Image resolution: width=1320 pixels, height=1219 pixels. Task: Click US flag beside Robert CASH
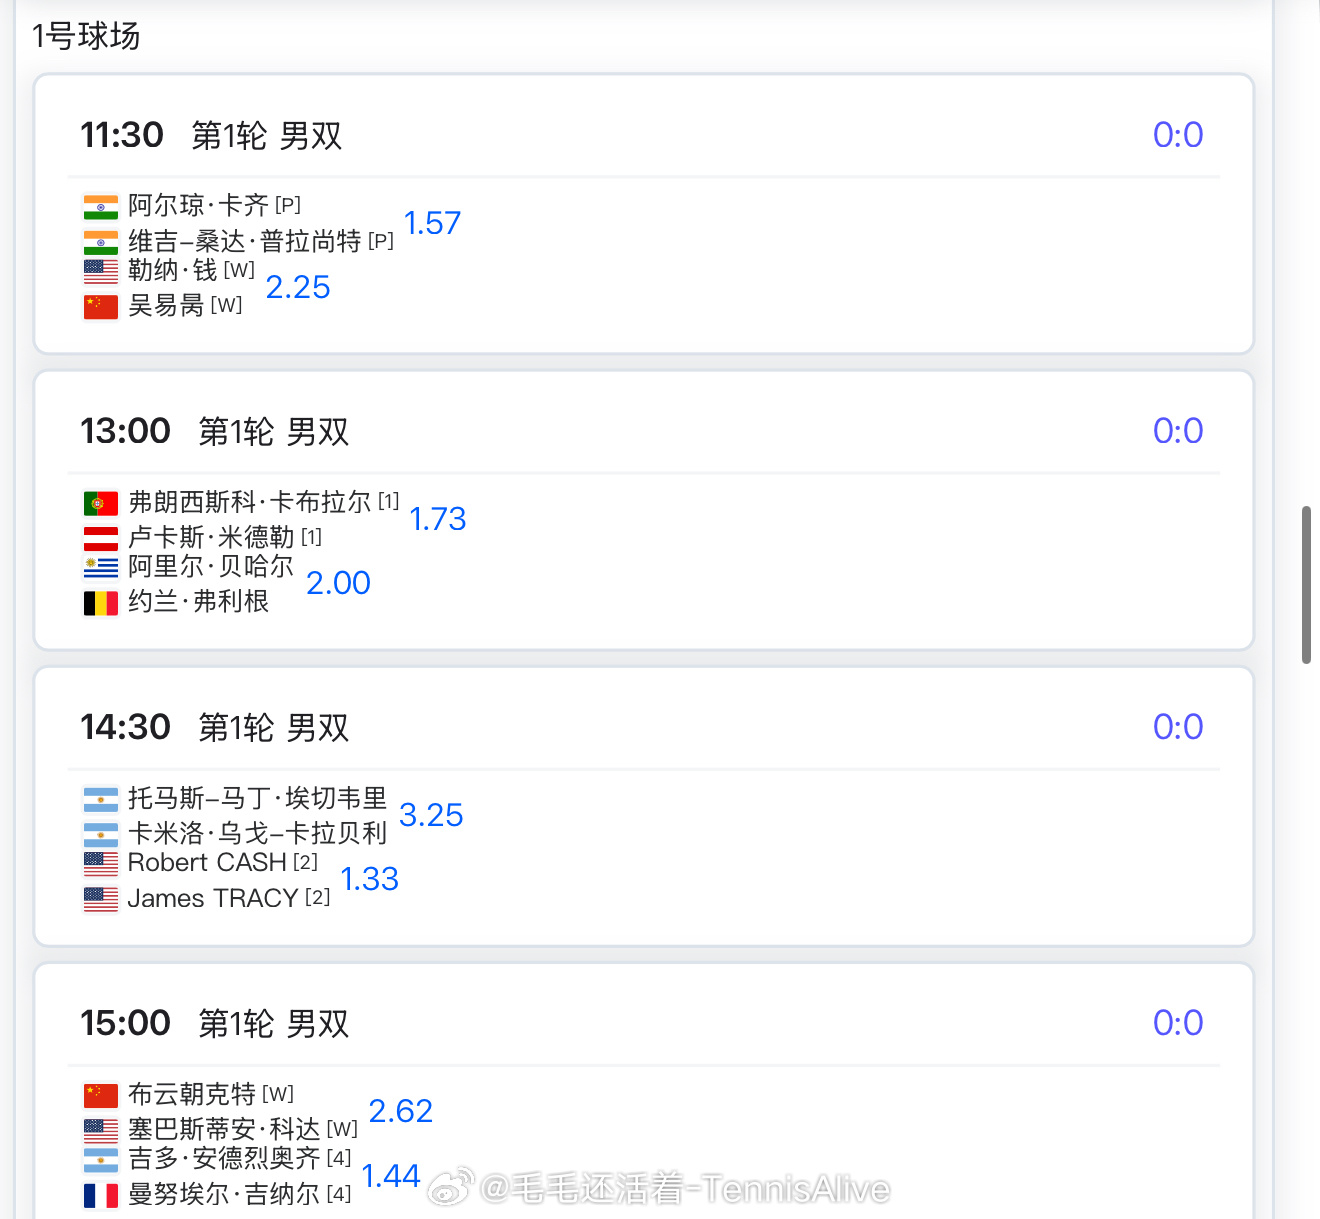[101, 864]
